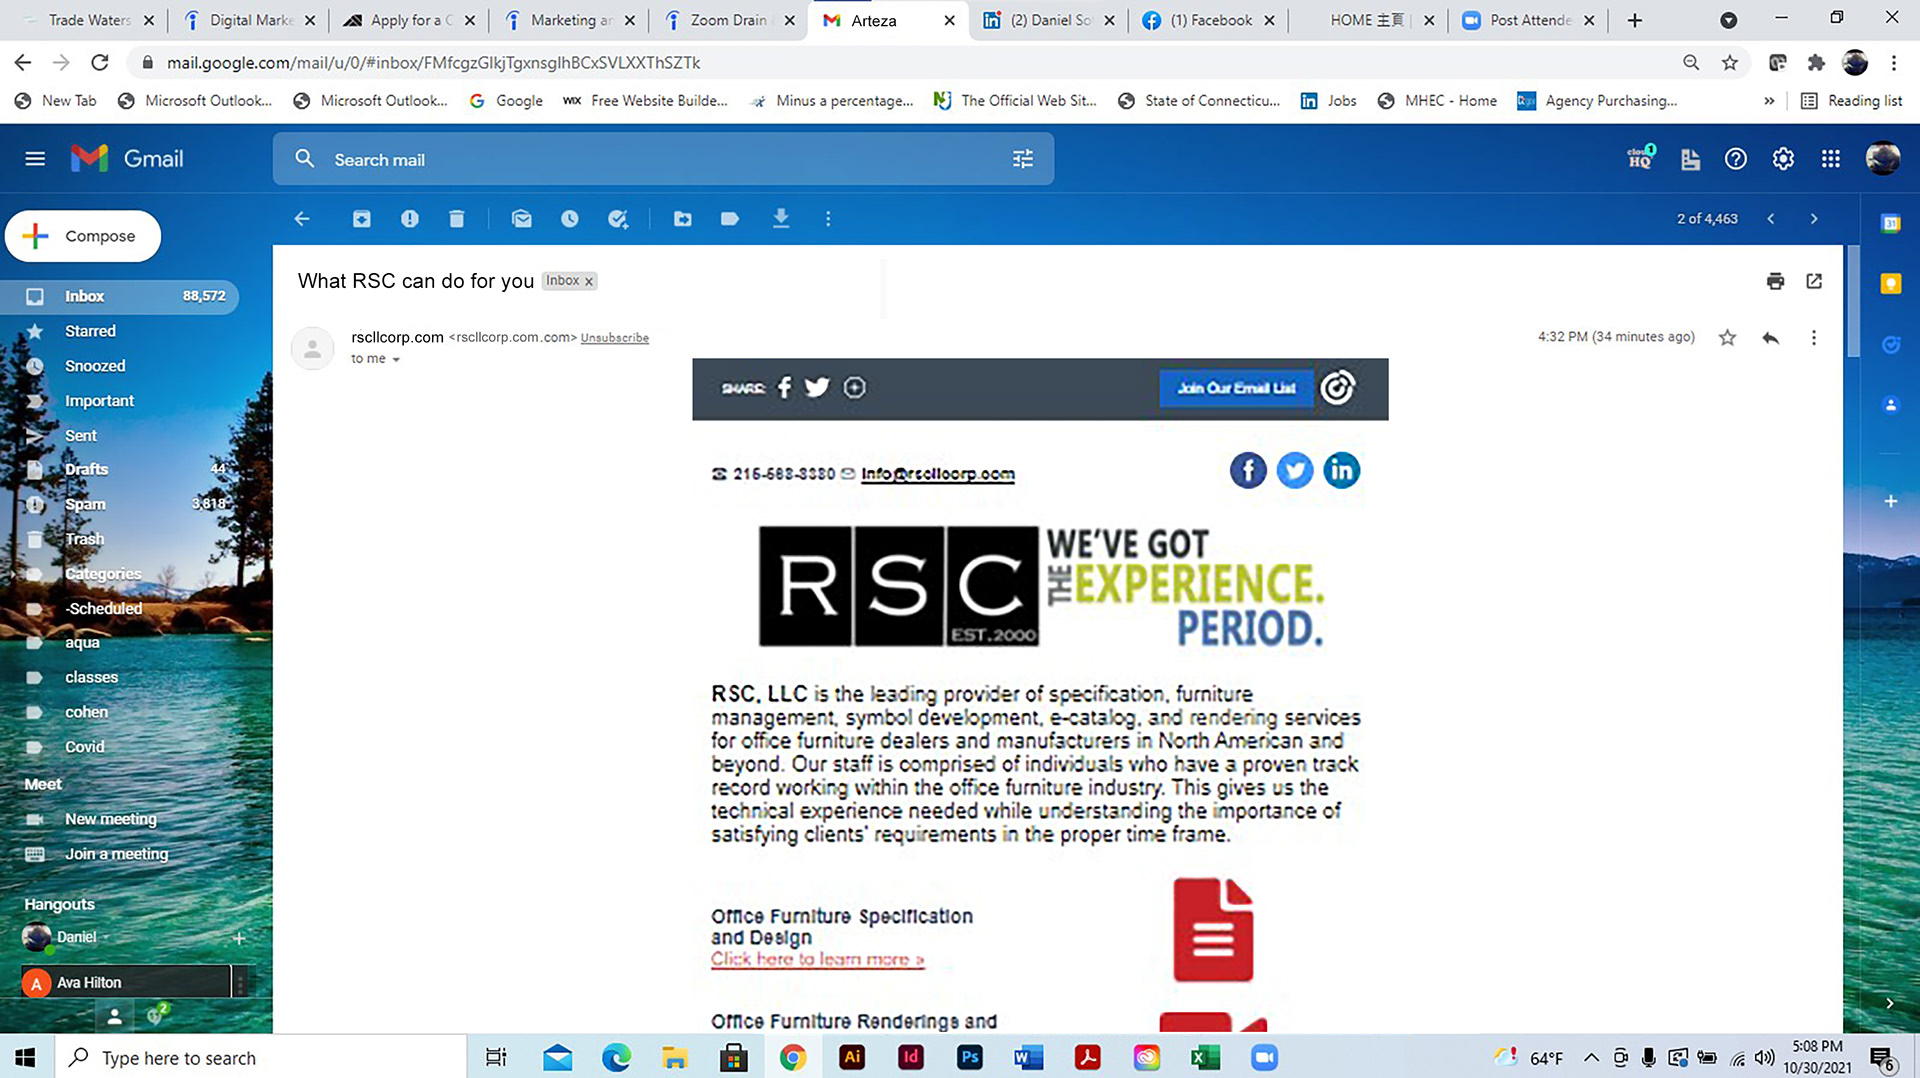Compose a new email
Screen dimensions: 1920x1078
click(83, 236)
